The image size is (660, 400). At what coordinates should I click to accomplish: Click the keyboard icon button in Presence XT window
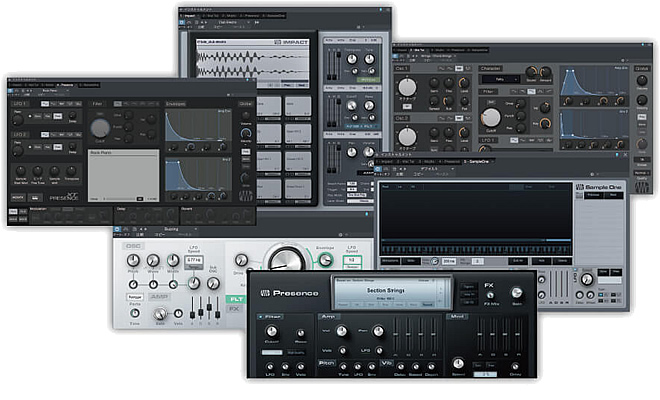(35, 197)
